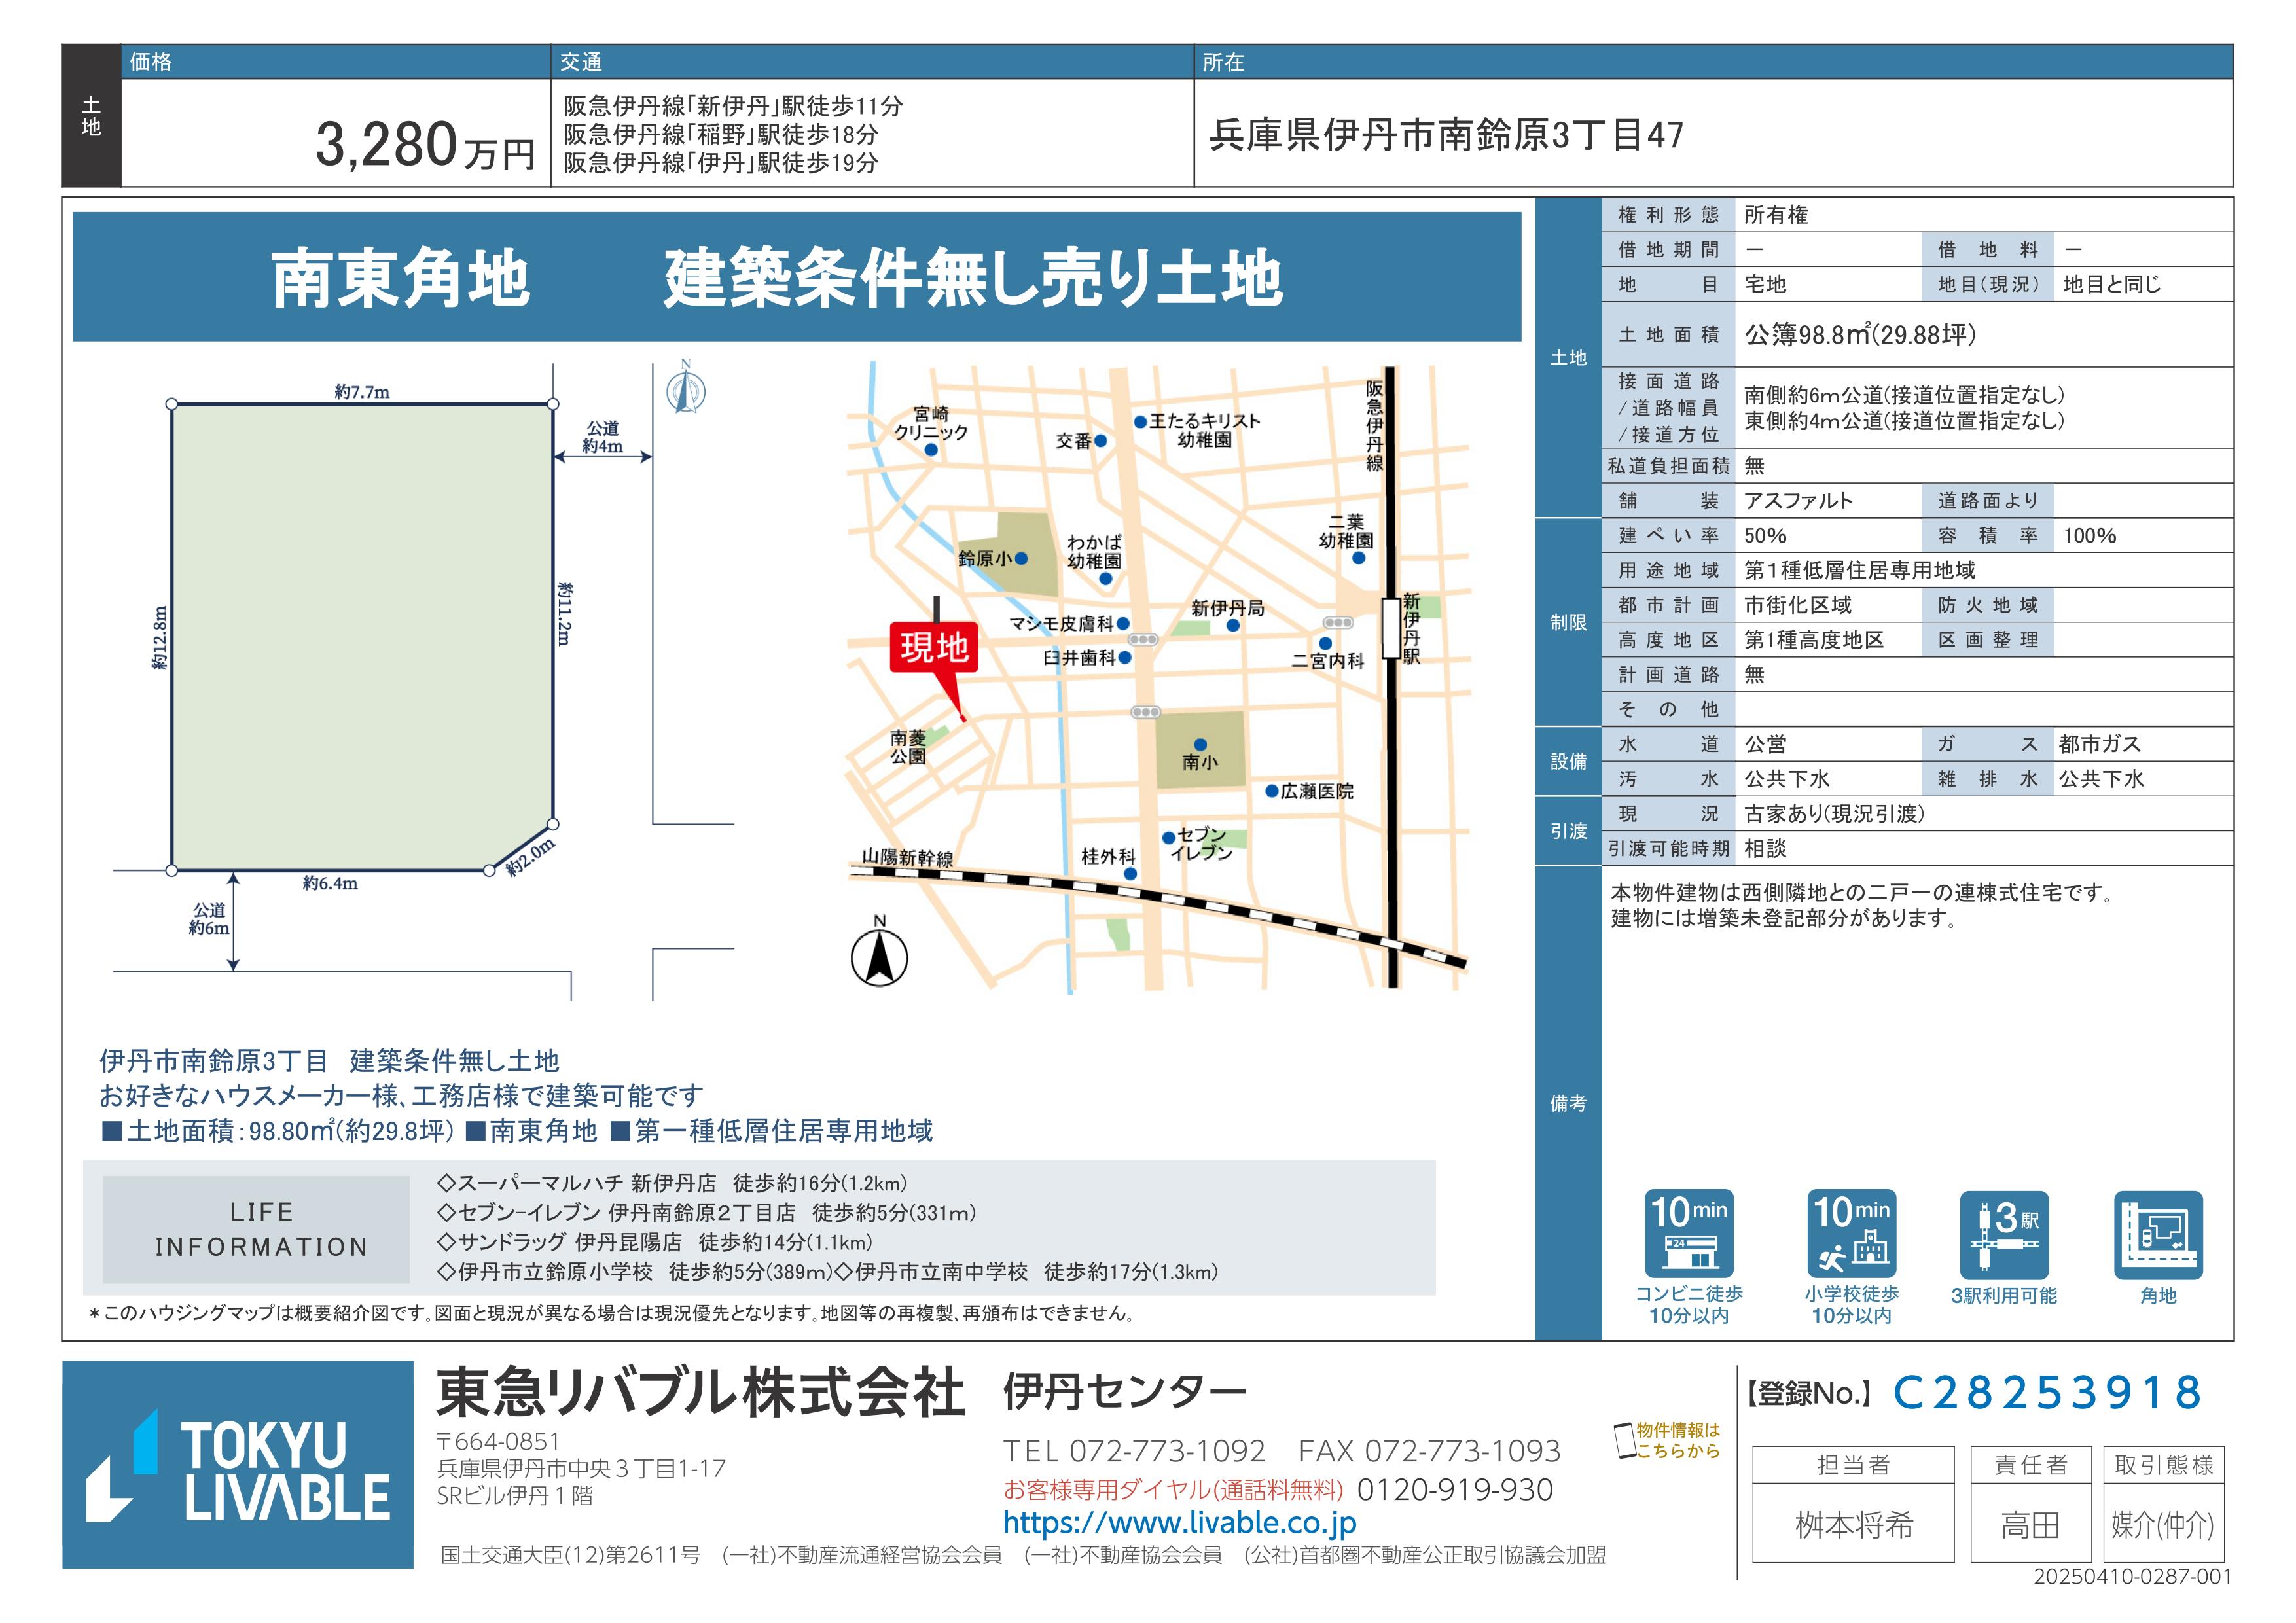Click the convenience store 10min icon
2296x1623 pixels.
(1689, 1234)
